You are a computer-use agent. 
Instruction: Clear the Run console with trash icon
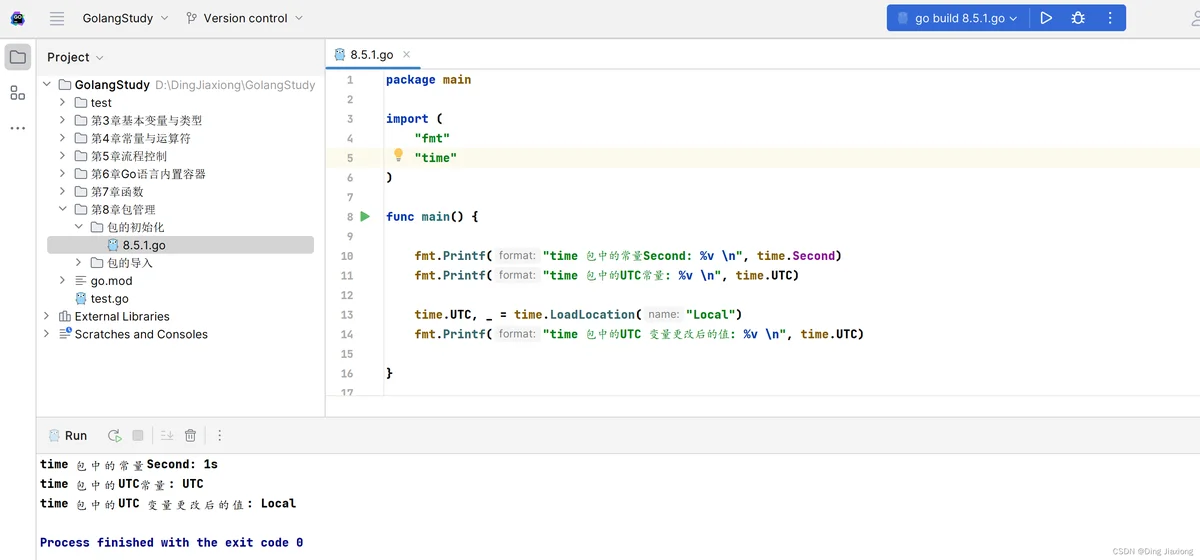[x=190, y=435]
